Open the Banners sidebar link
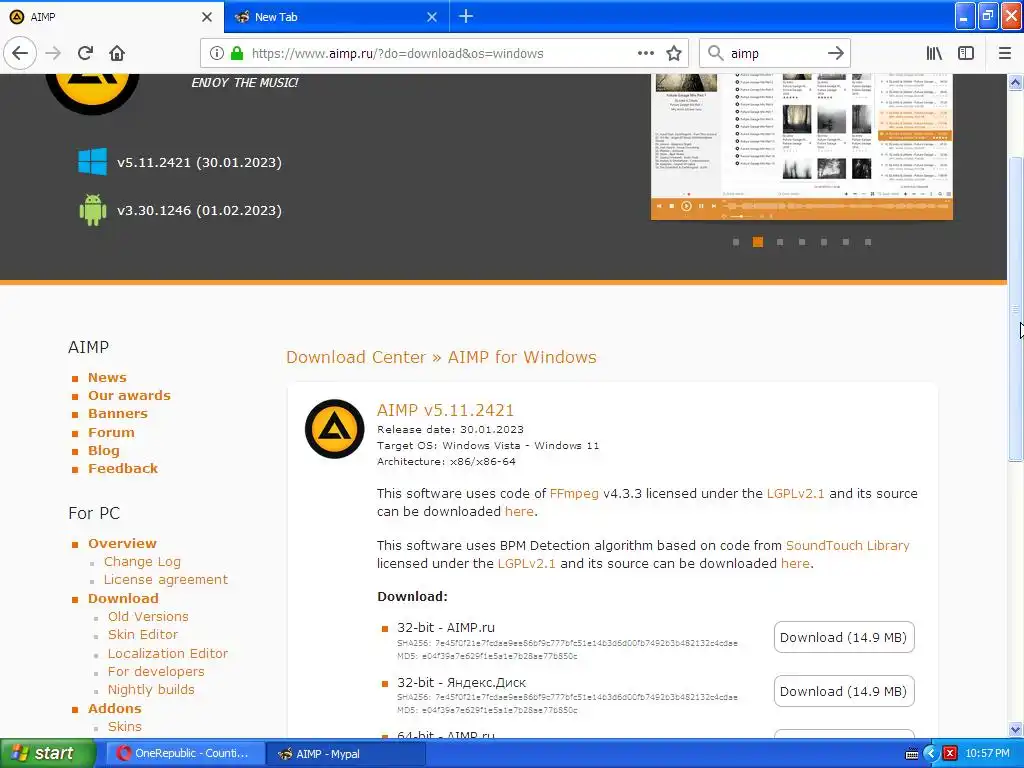1024x768 pixels. (x=118, y=413)
